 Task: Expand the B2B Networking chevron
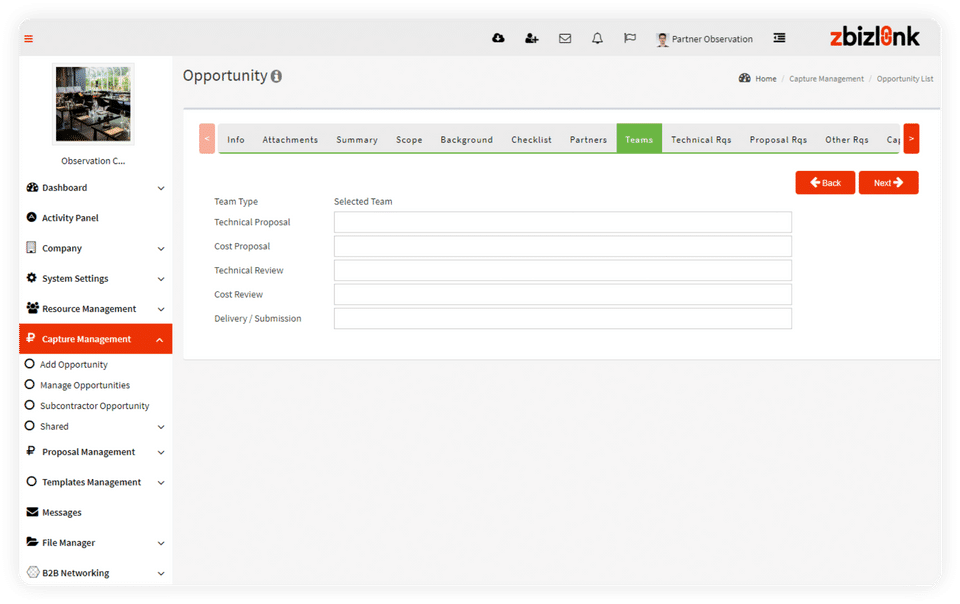[x=161, y=574]
